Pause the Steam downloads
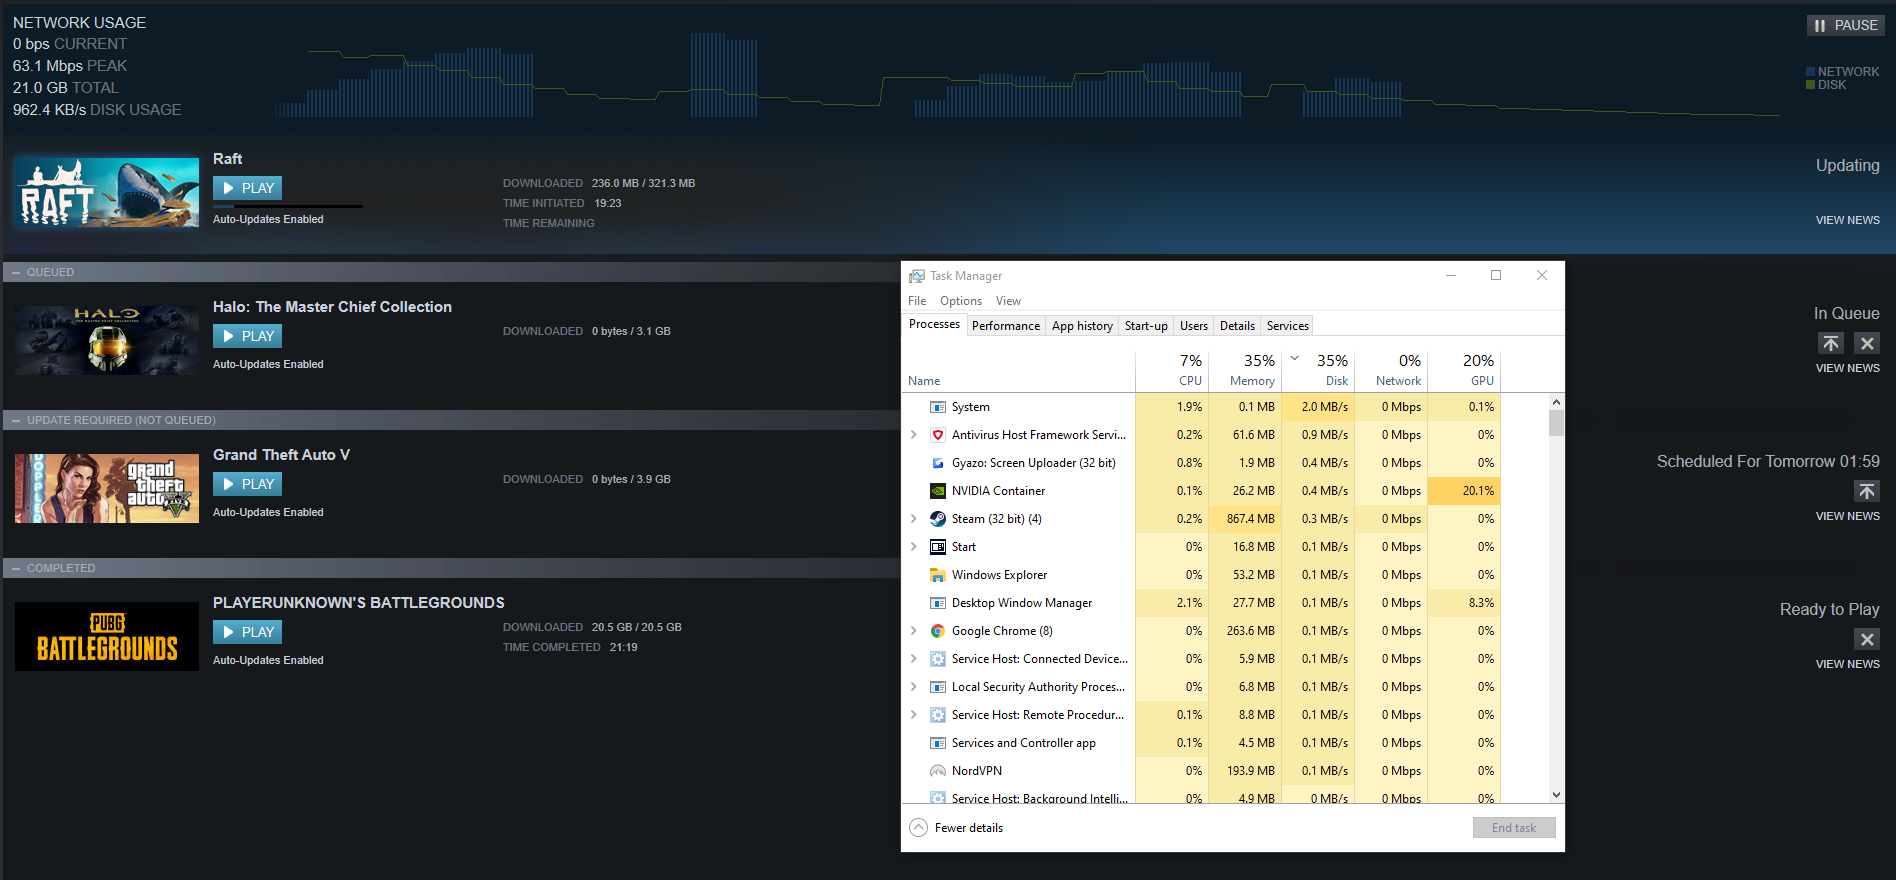The height and width of the screenshot is (880, 1896). coord(1845,25)
